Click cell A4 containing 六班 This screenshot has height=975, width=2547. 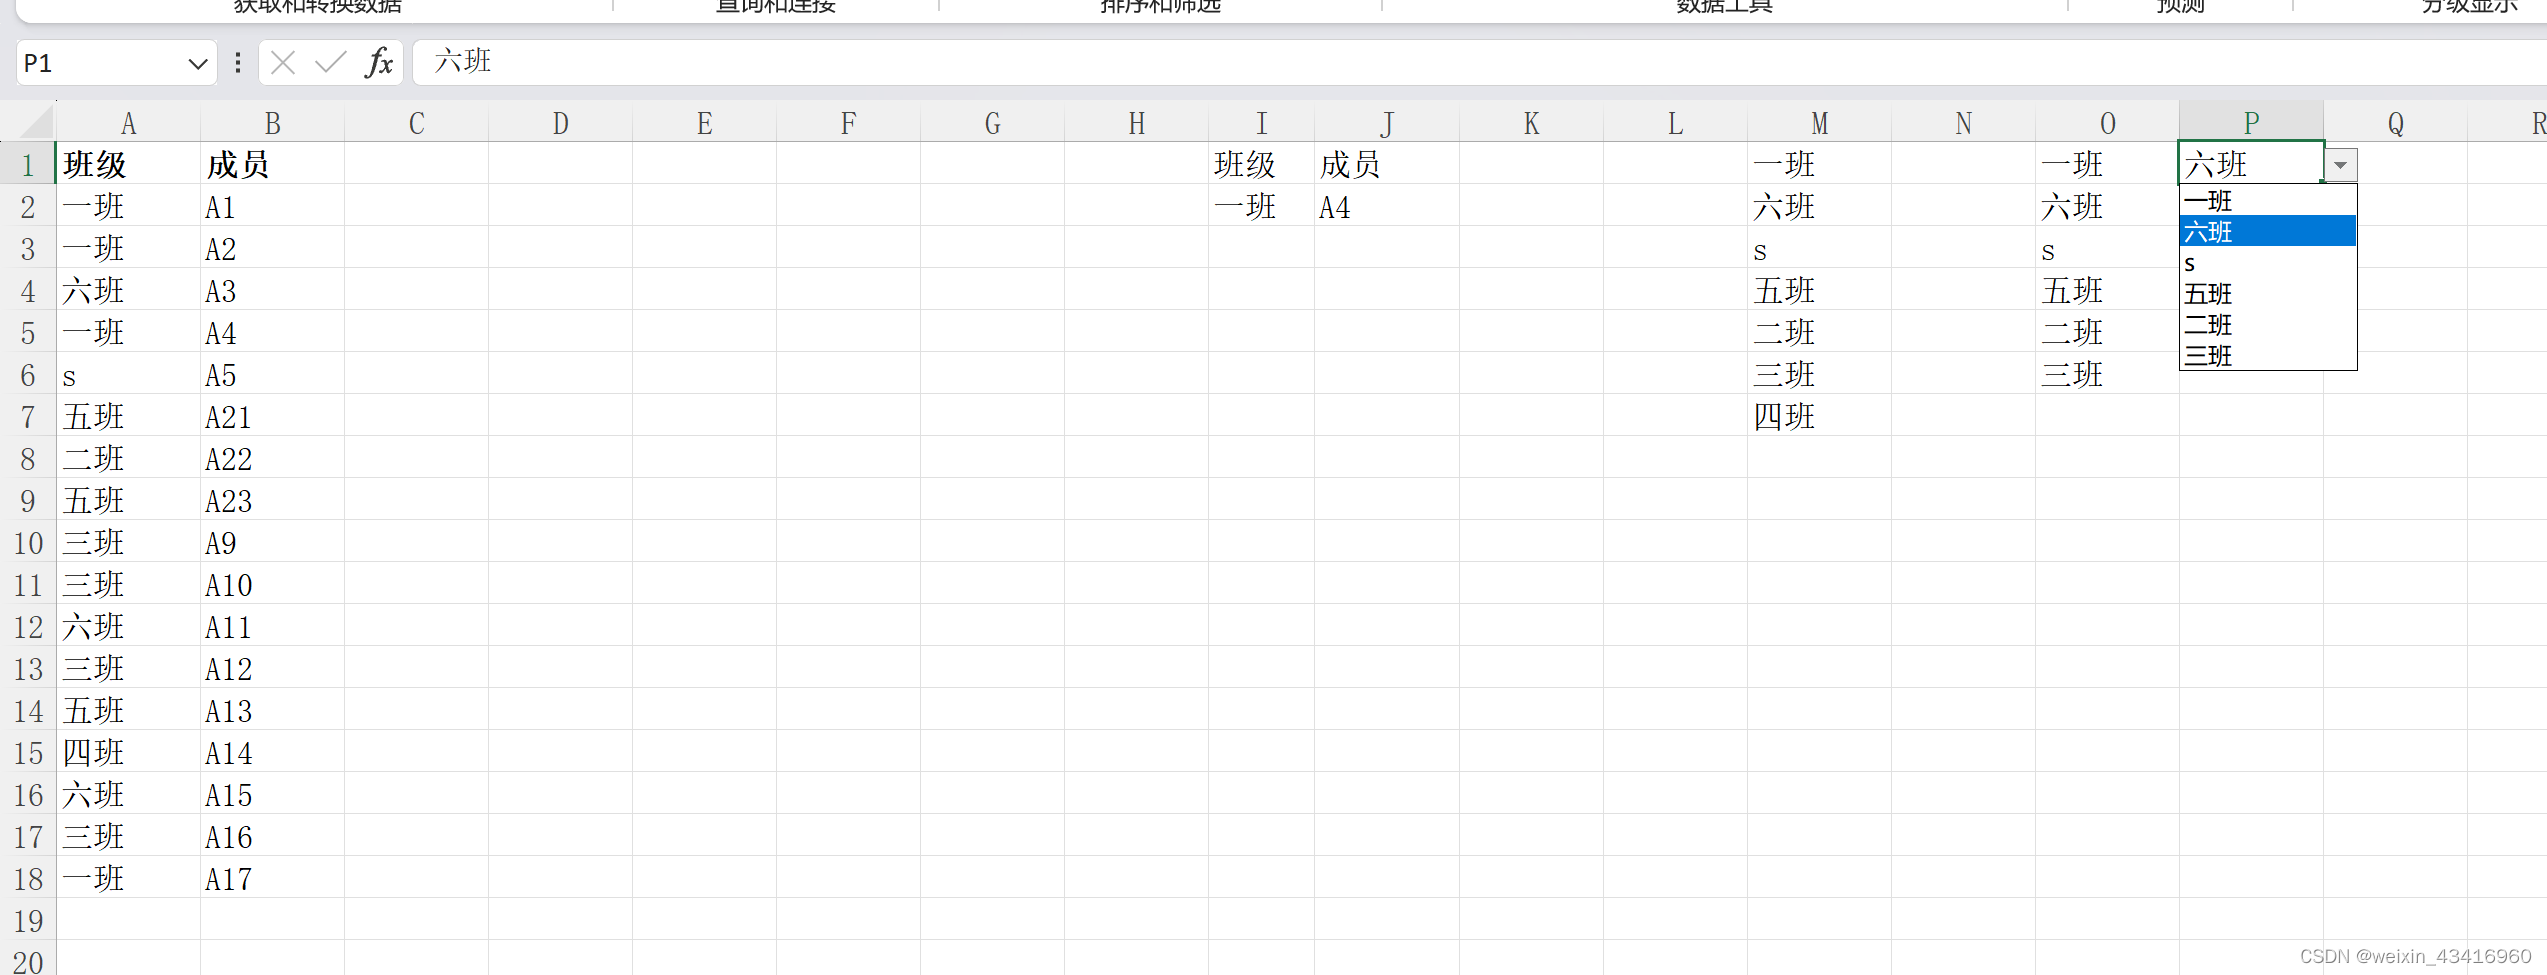[128, 291]
